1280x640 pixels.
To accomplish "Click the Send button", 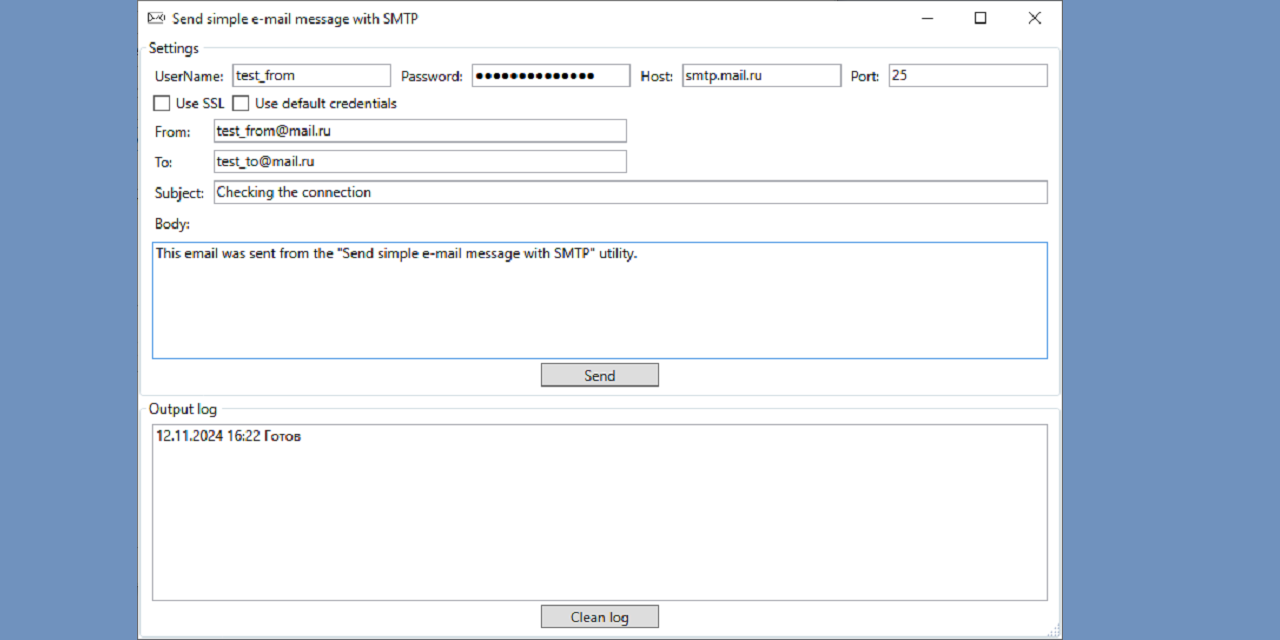I will click(599, 374).
